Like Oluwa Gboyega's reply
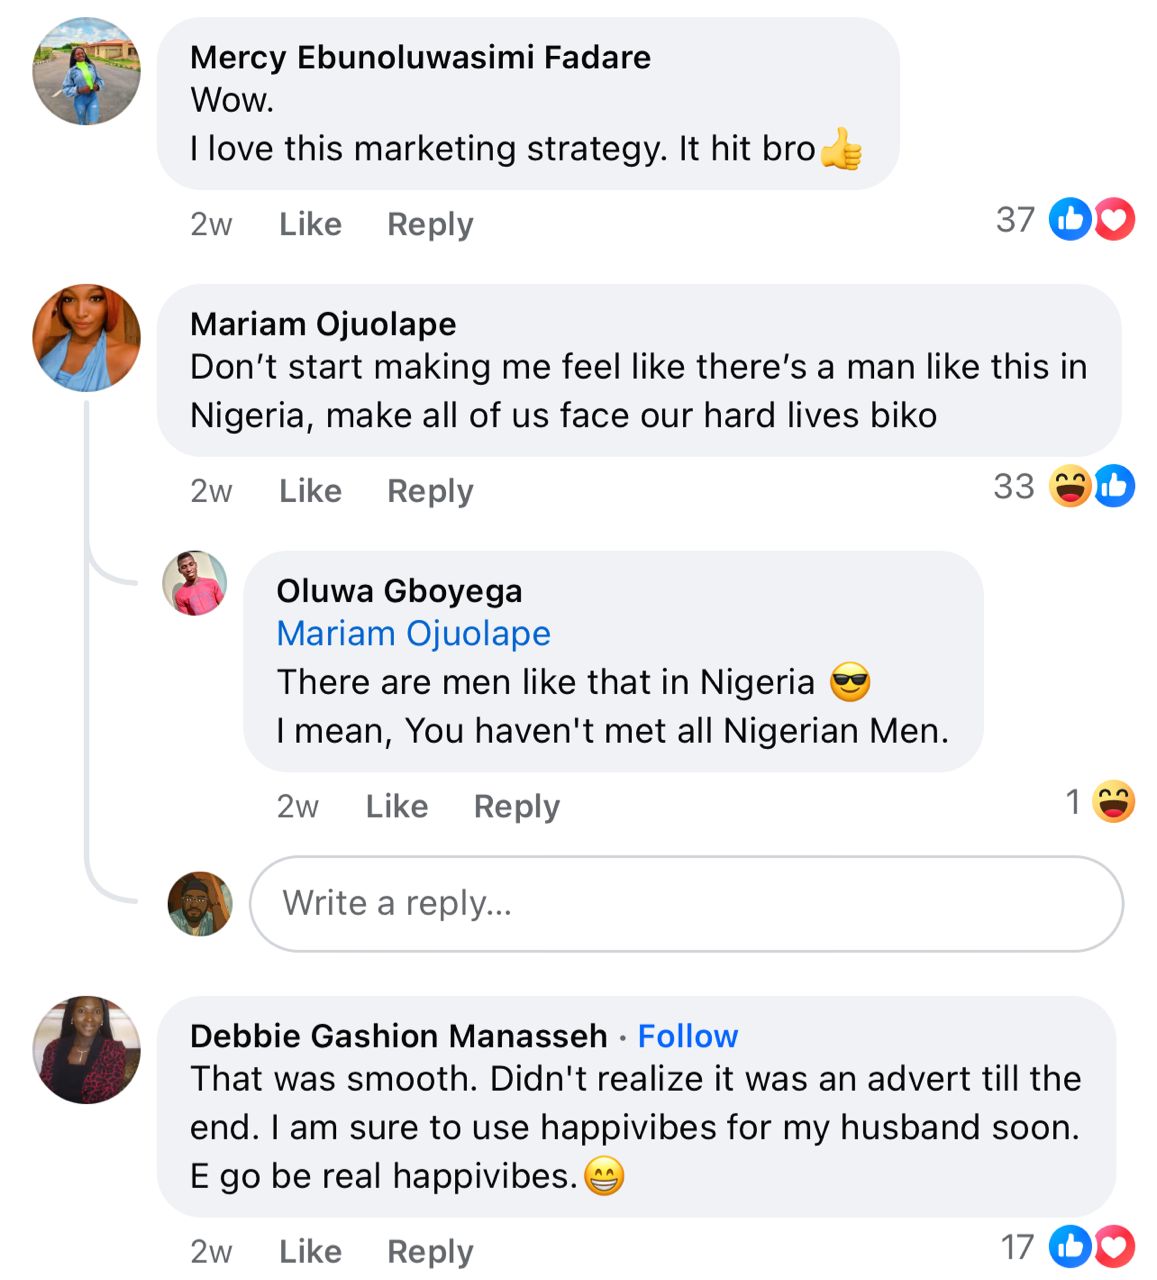 [396, 806]
